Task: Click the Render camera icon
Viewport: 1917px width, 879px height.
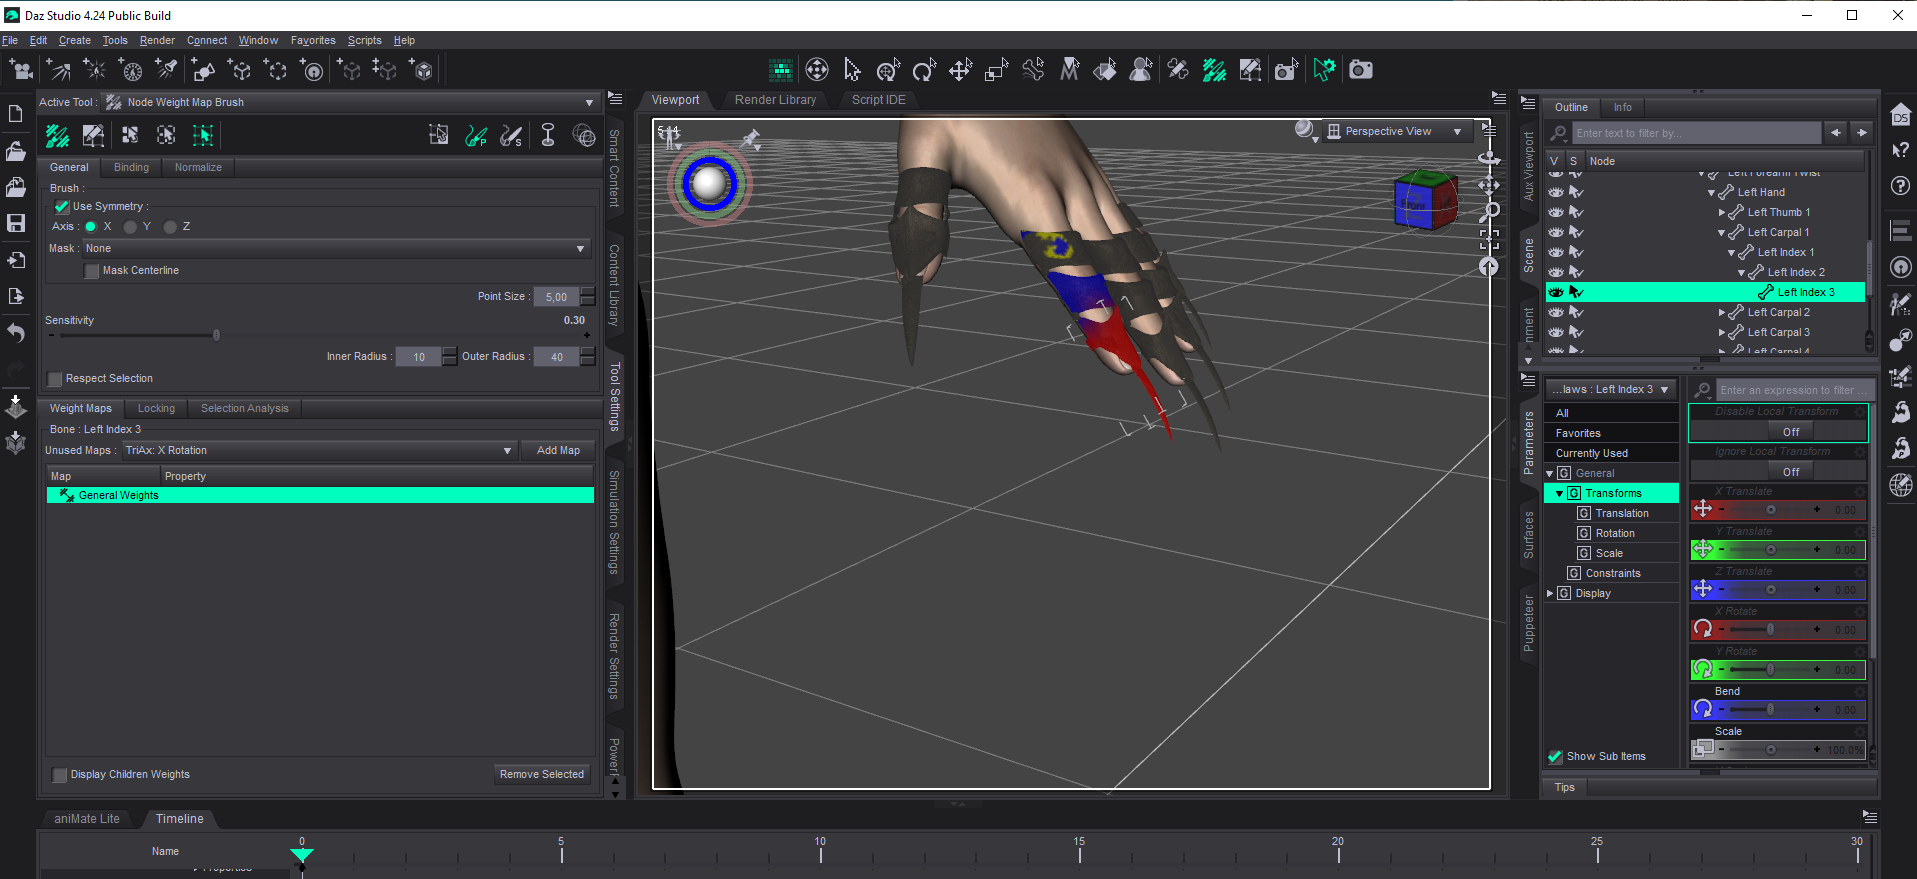Action: click(x=1361, y=70)
